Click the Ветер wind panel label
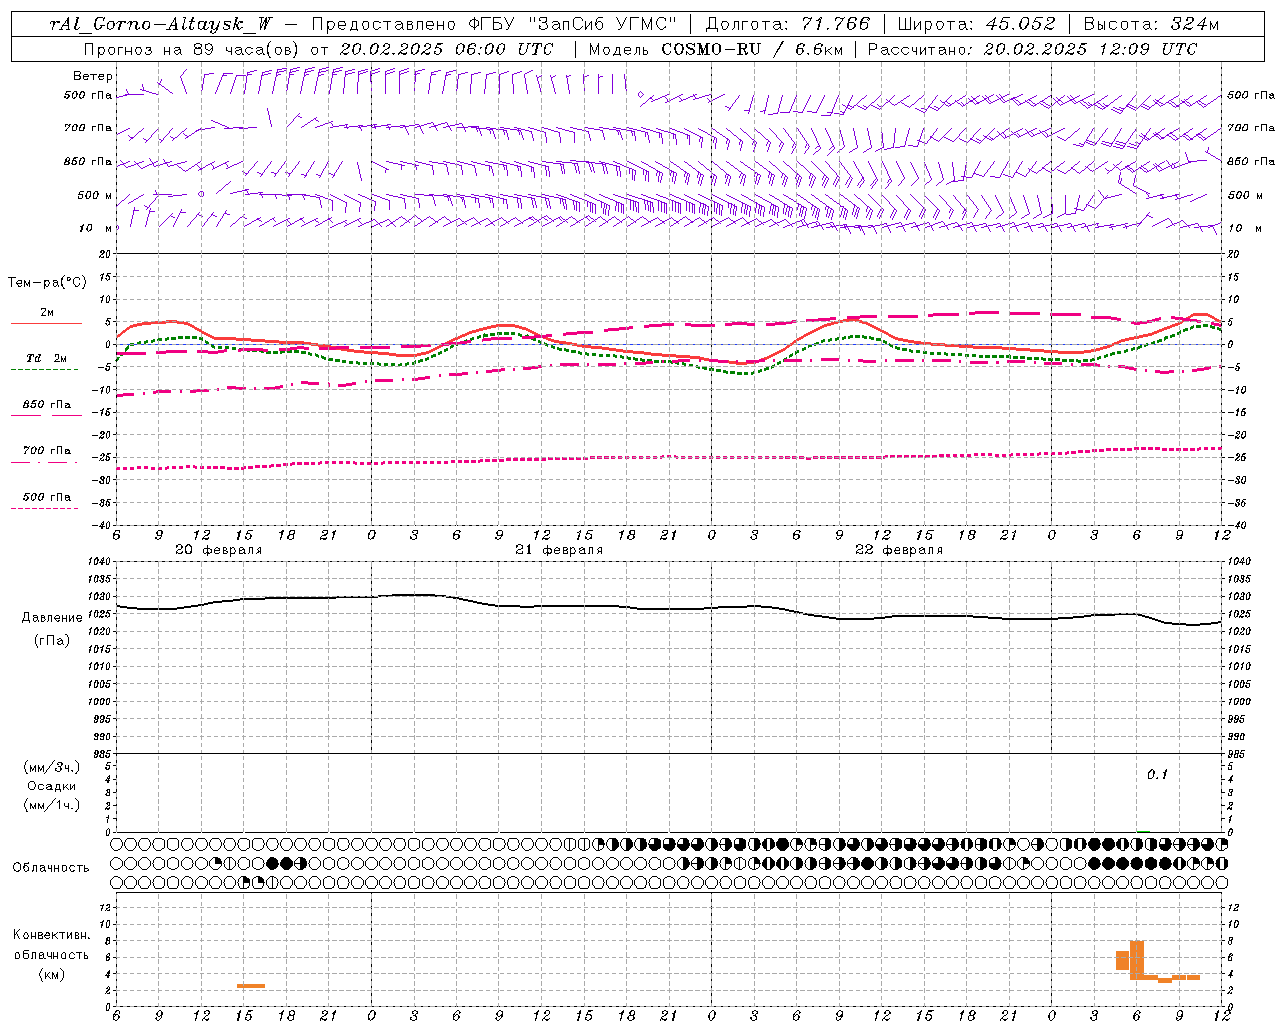The image size is (1280, 1024). [93, 76]
